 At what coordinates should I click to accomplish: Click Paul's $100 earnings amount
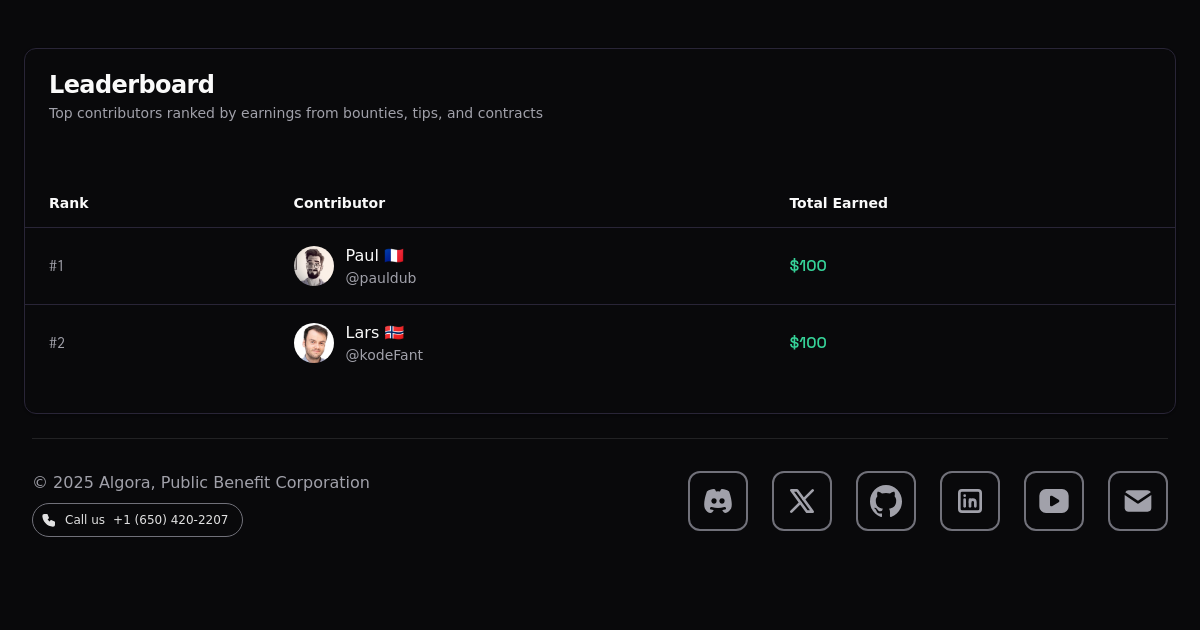[807, 265]
